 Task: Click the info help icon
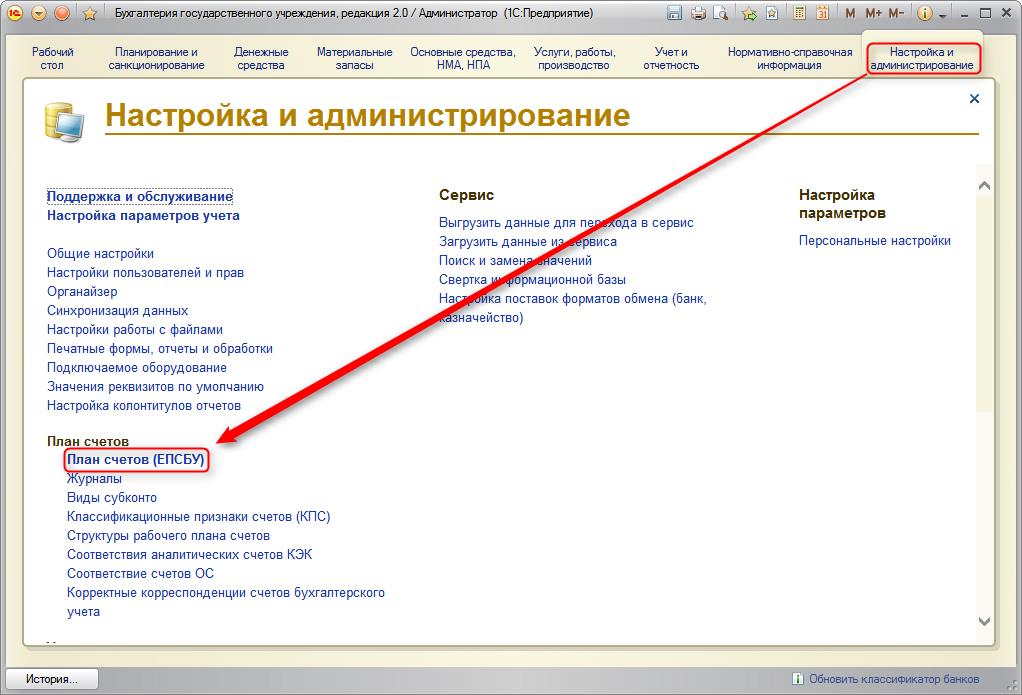[924, 13]
